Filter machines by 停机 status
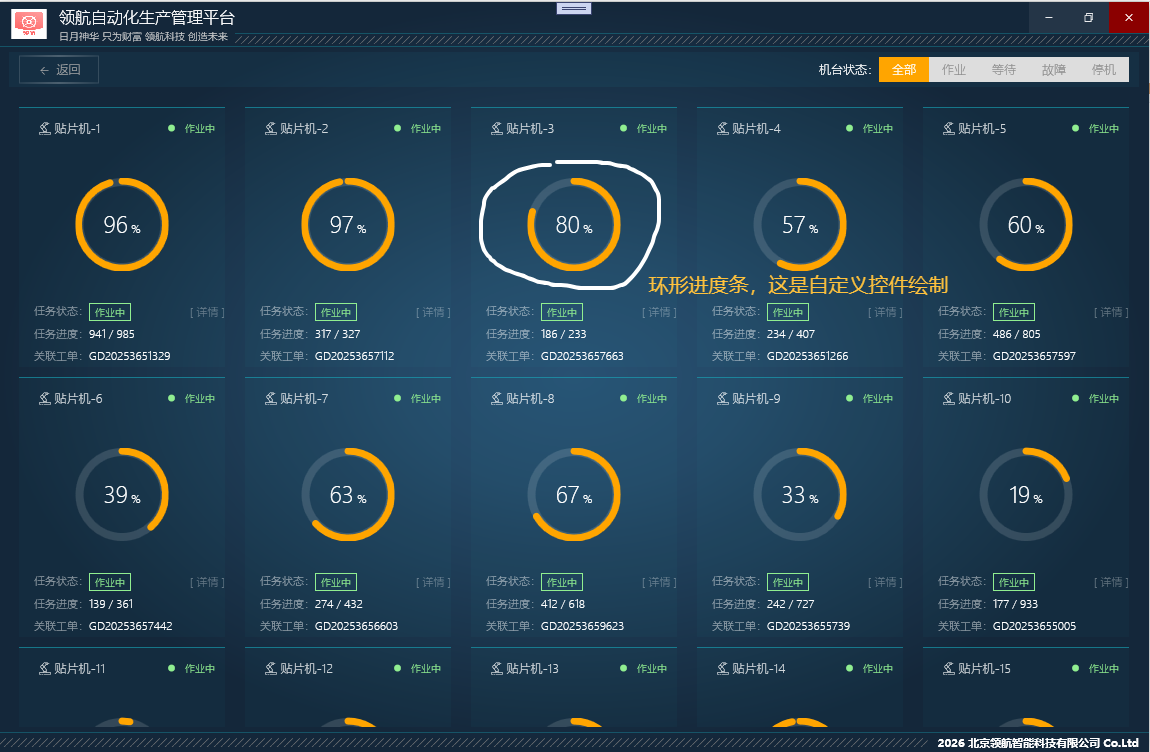1150x752 pixels. (x=1103, y=70)
